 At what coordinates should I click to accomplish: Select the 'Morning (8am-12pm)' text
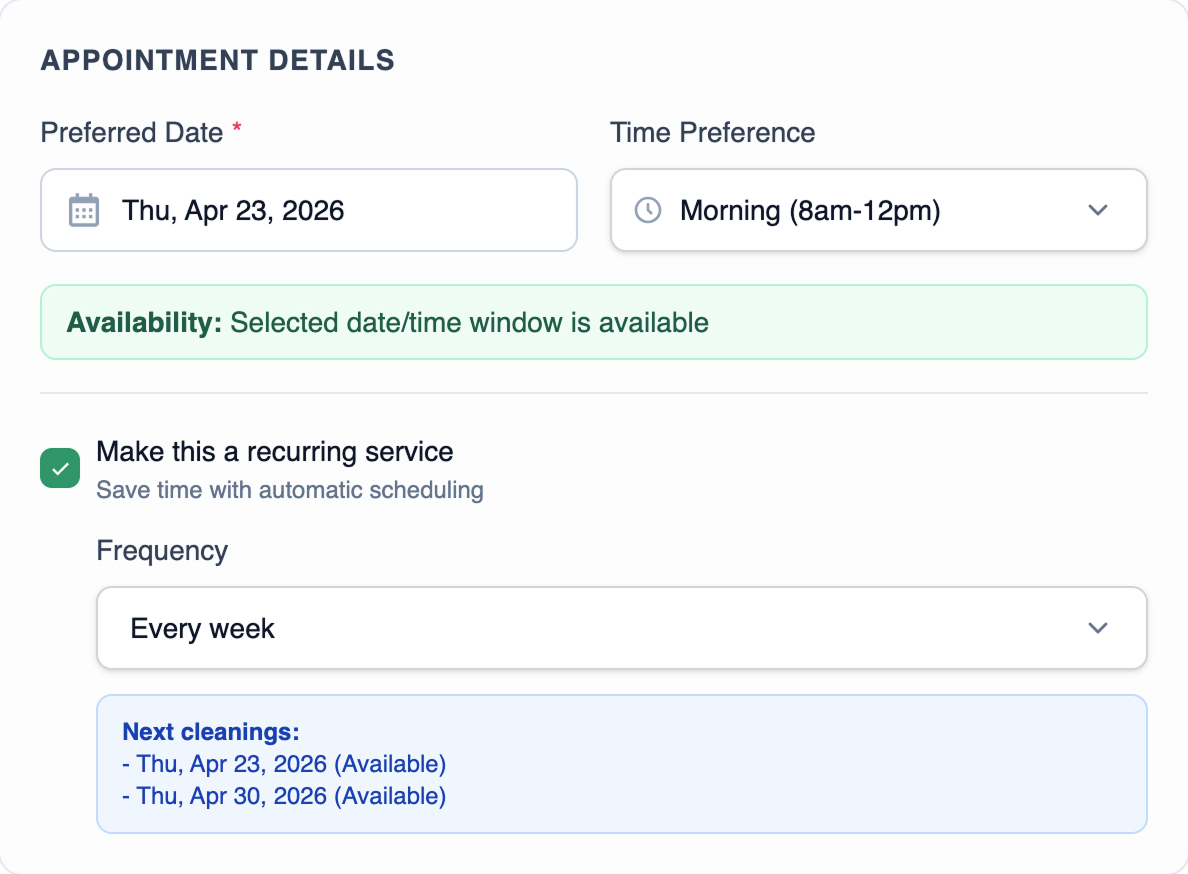(x=810, y=210)
